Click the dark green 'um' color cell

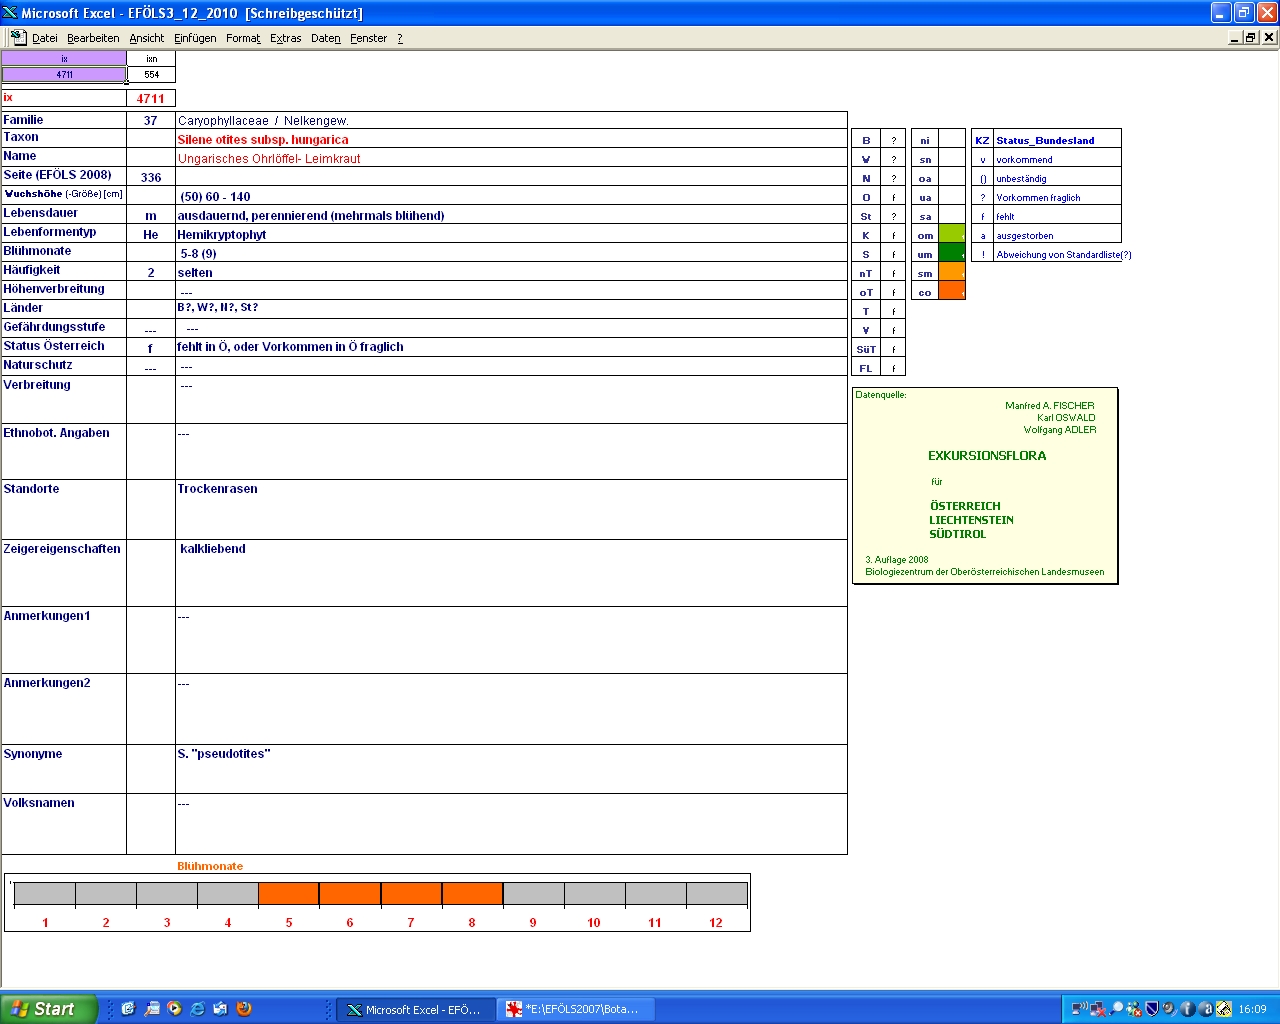952,254
